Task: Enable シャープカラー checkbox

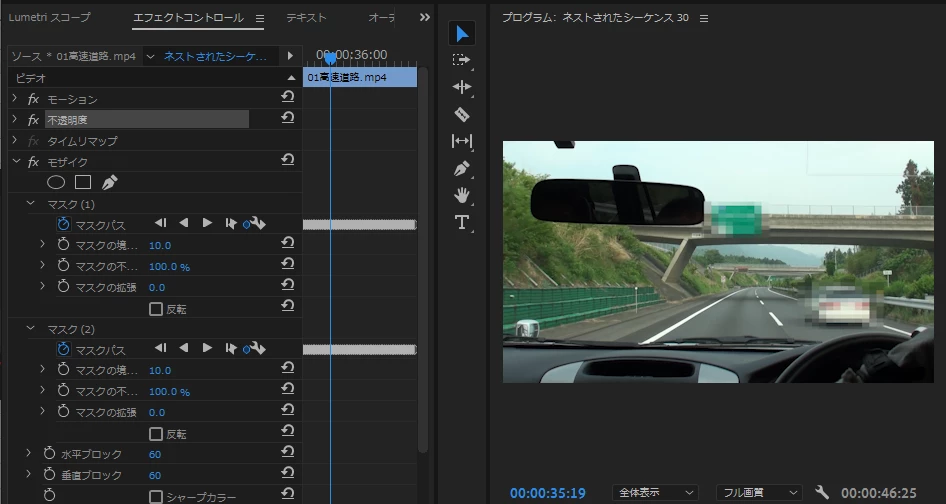Action: (156, 497)
